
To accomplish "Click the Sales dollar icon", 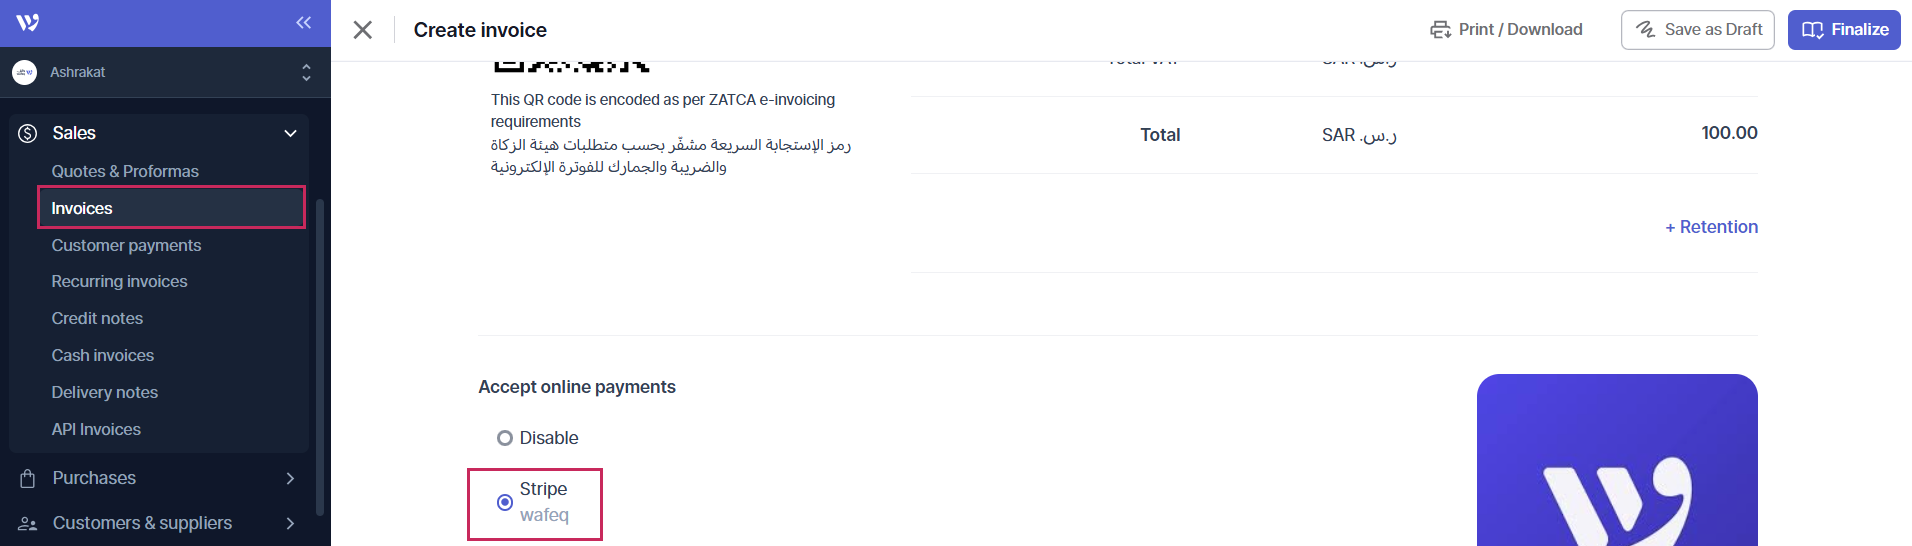I will point(28,133).
